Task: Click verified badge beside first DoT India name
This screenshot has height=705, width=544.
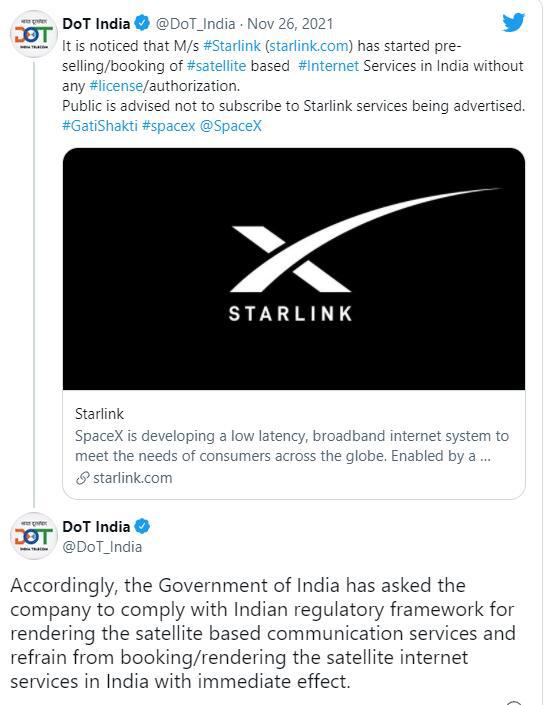Action: [x=143, y=23]
